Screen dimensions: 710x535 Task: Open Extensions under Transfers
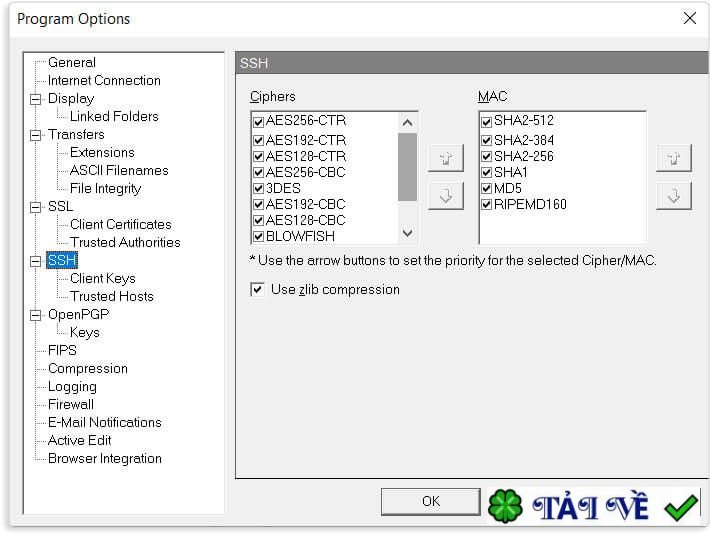102,153
